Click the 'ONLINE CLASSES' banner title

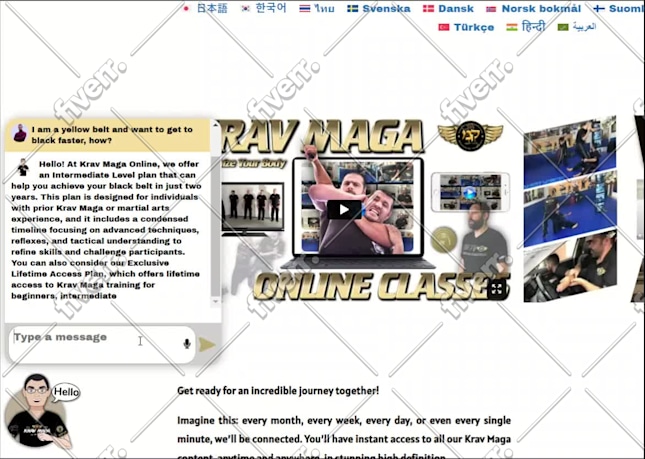[381, 287]
